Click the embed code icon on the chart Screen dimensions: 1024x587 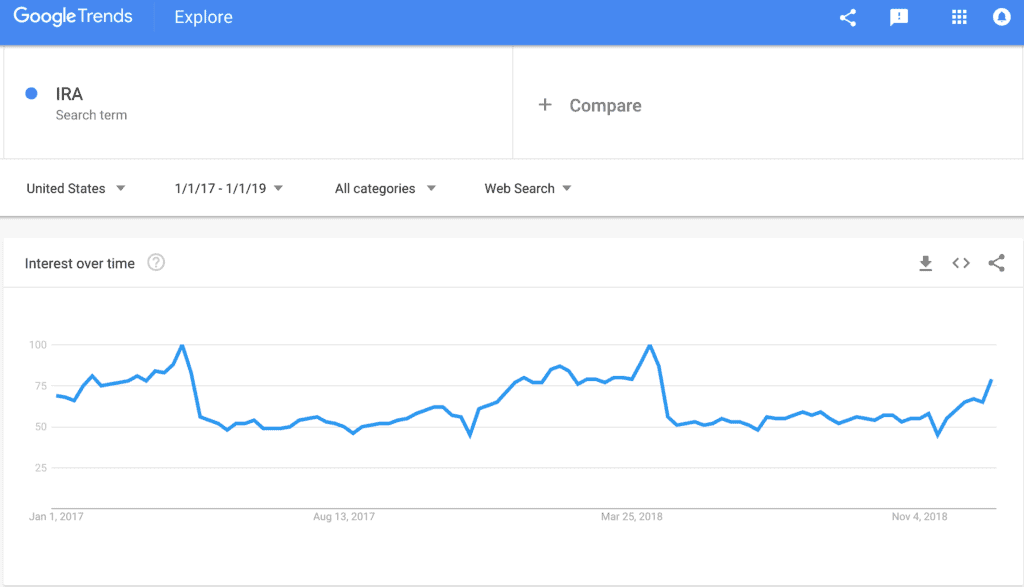coord(961,263)
